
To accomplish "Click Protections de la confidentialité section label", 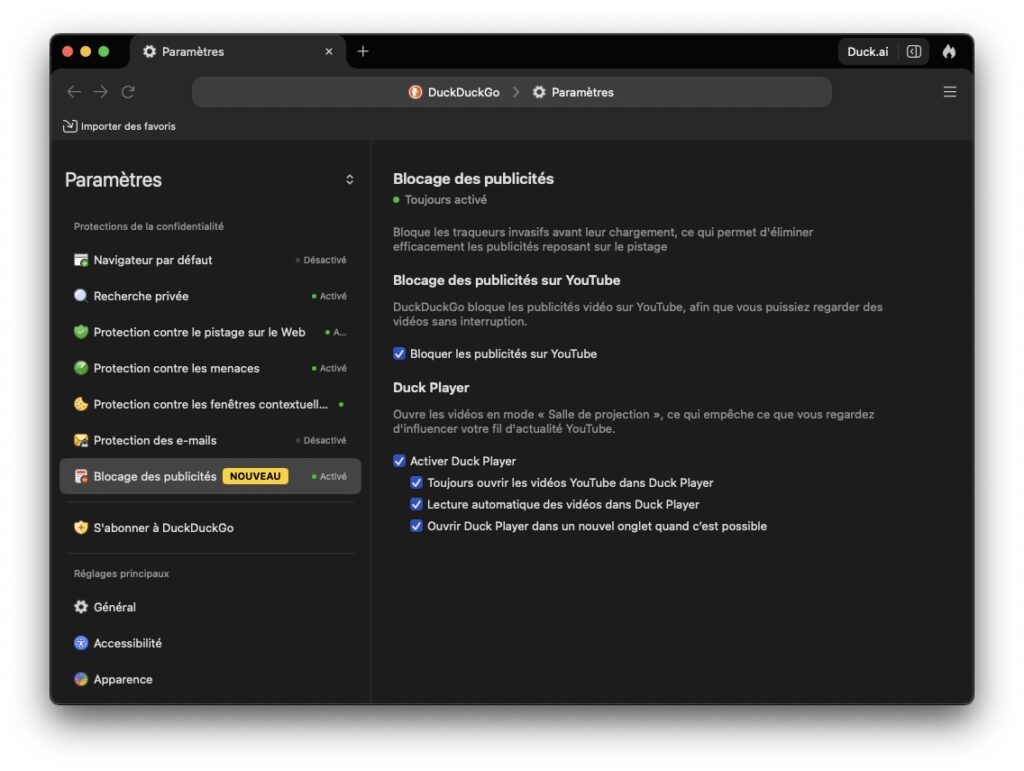I will tap(149, 226).
